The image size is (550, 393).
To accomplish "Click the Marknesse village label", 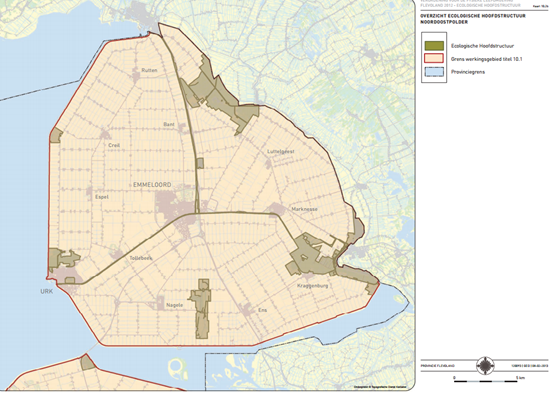I will [x=304, y=209].
